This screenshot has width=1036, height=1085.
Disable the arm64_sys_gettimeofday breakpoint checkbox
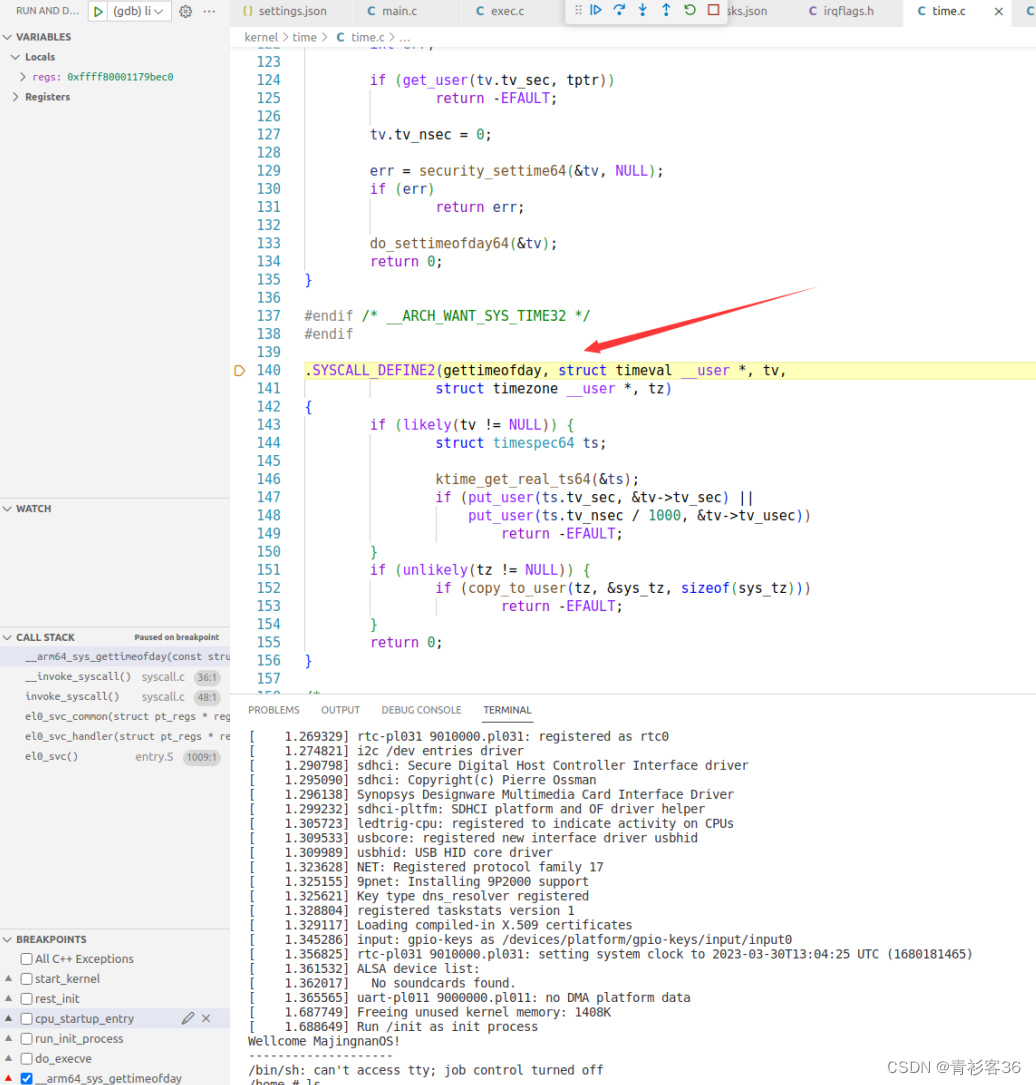point(24,1078)
